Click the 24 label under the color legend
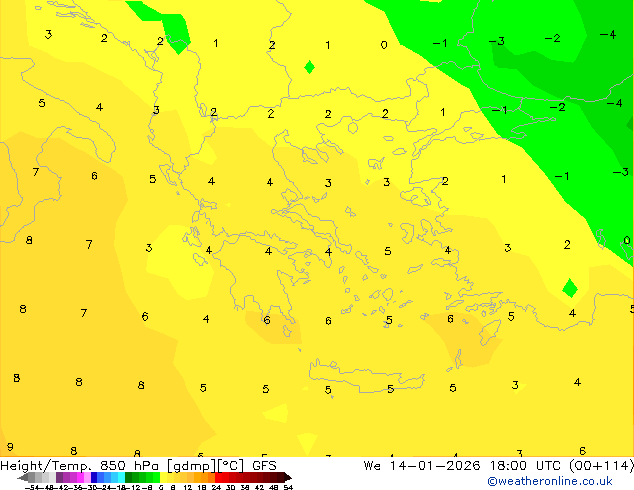Image resolution: width=634 pixels, height=490 pixels. click(216, 487)
